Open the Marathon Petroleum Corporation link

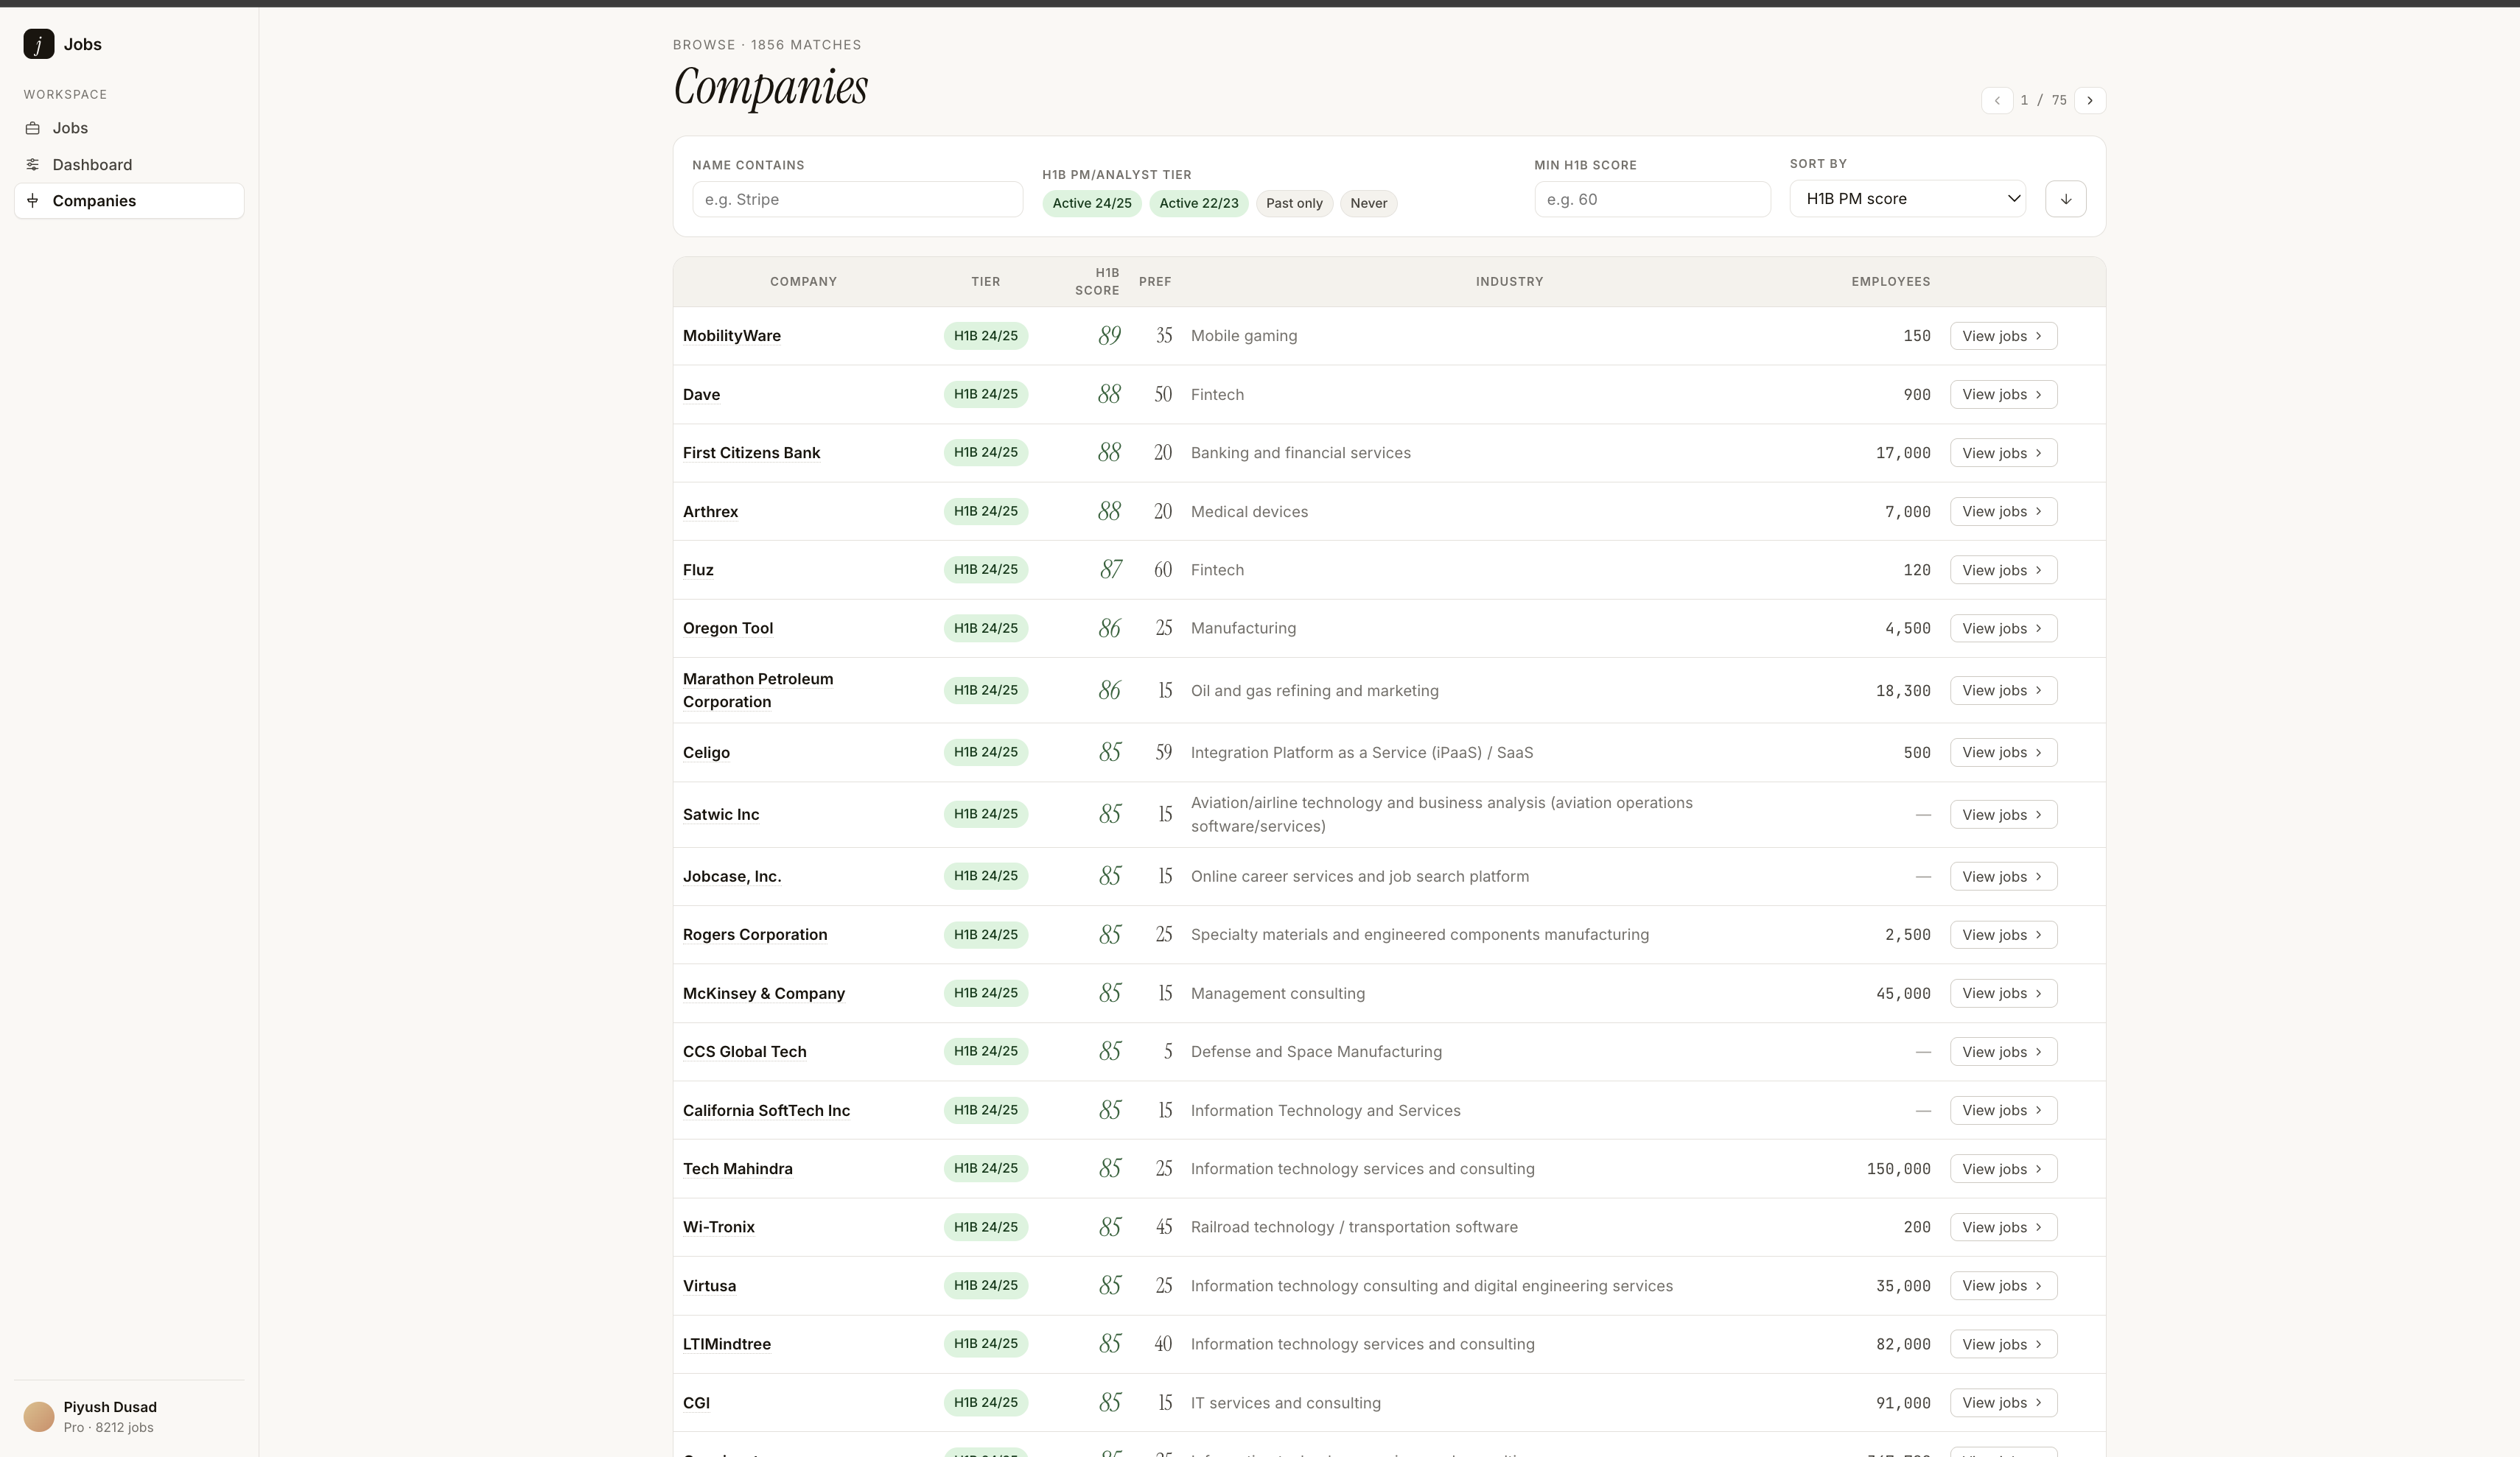758,690
